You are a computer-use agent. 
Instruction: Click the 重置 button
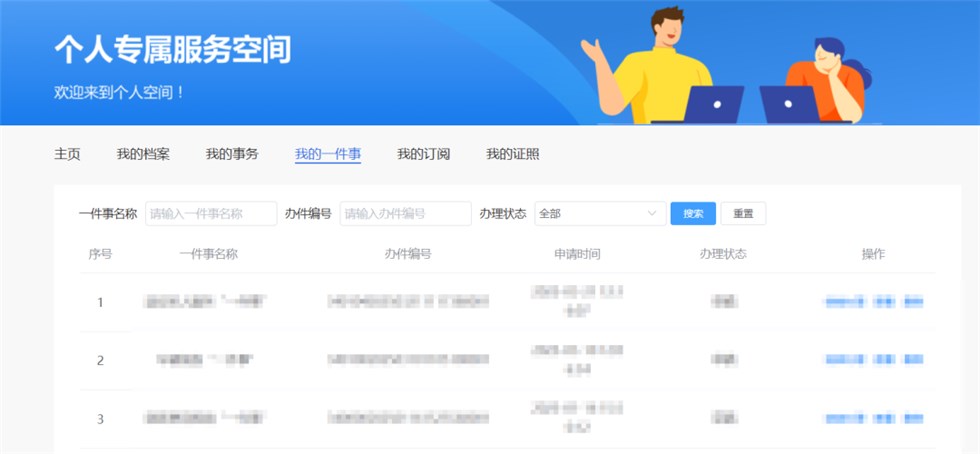coord(743,214)
